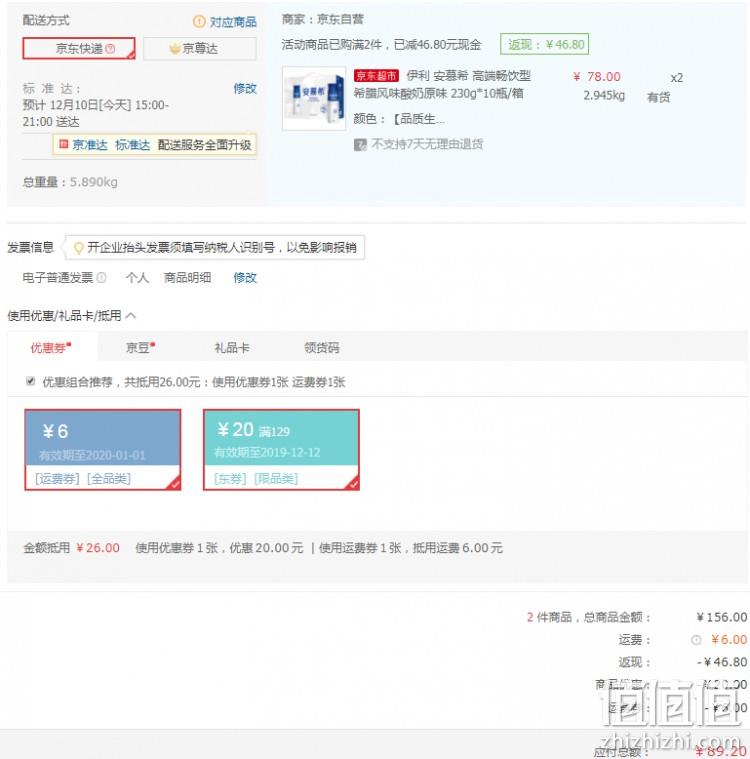Switch to 礼品卡 tab
750x759 pixels.
click(232, 348)
